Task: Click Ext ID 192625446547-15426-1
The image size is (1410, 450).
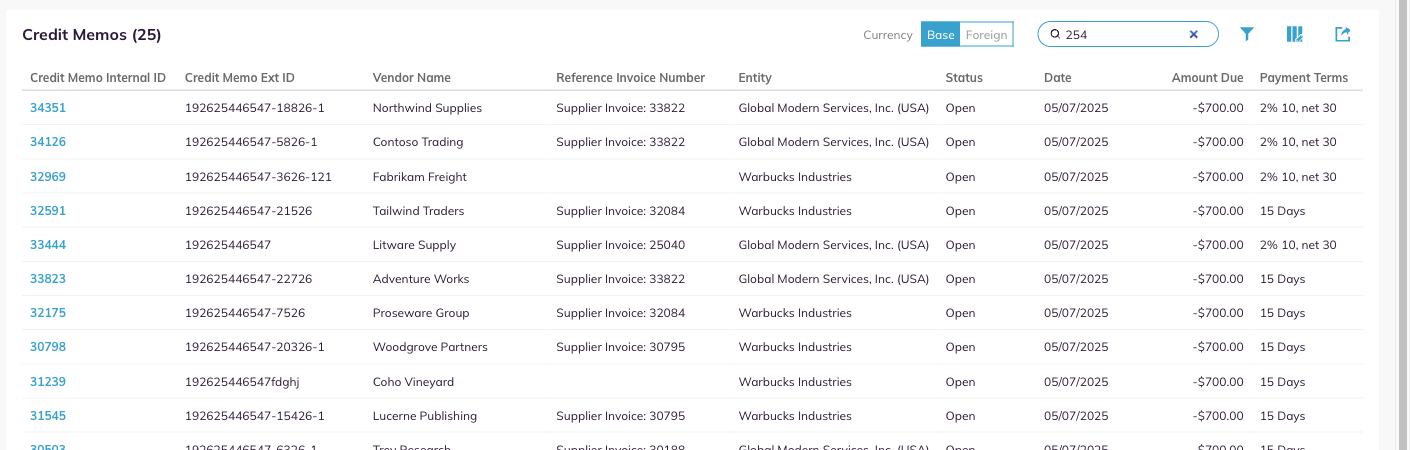Action: 255,416
